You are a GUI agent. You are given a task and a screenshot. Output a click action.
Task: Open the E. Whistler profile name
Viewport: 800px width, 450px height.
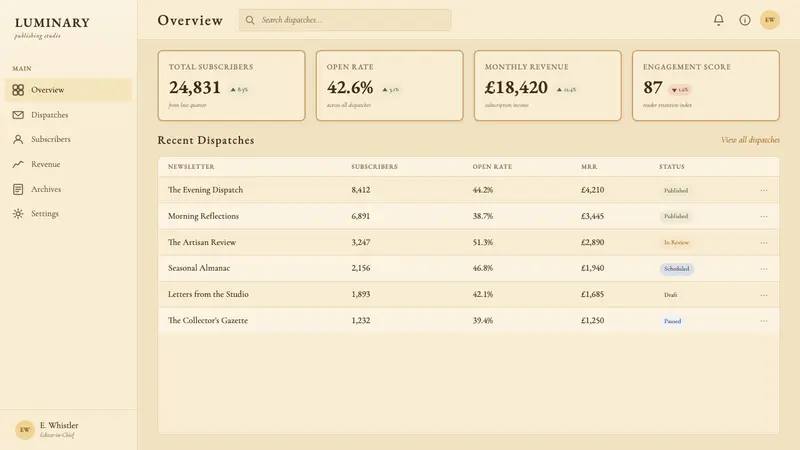59,425
